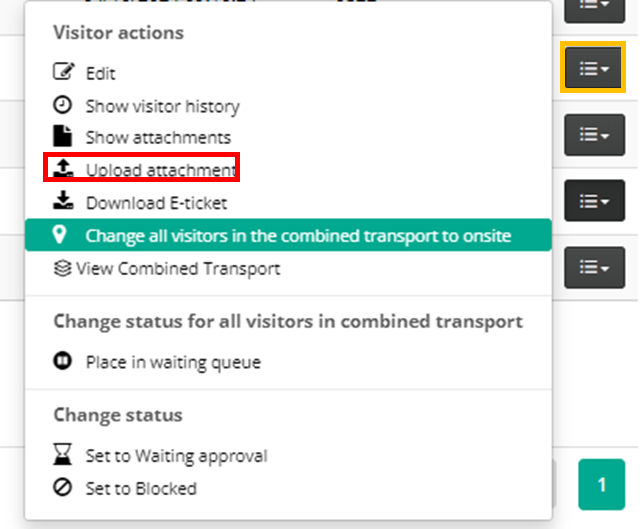The image size is (644, 529).
Task: Click the upload arrow icon
Action: pos(63,169)
